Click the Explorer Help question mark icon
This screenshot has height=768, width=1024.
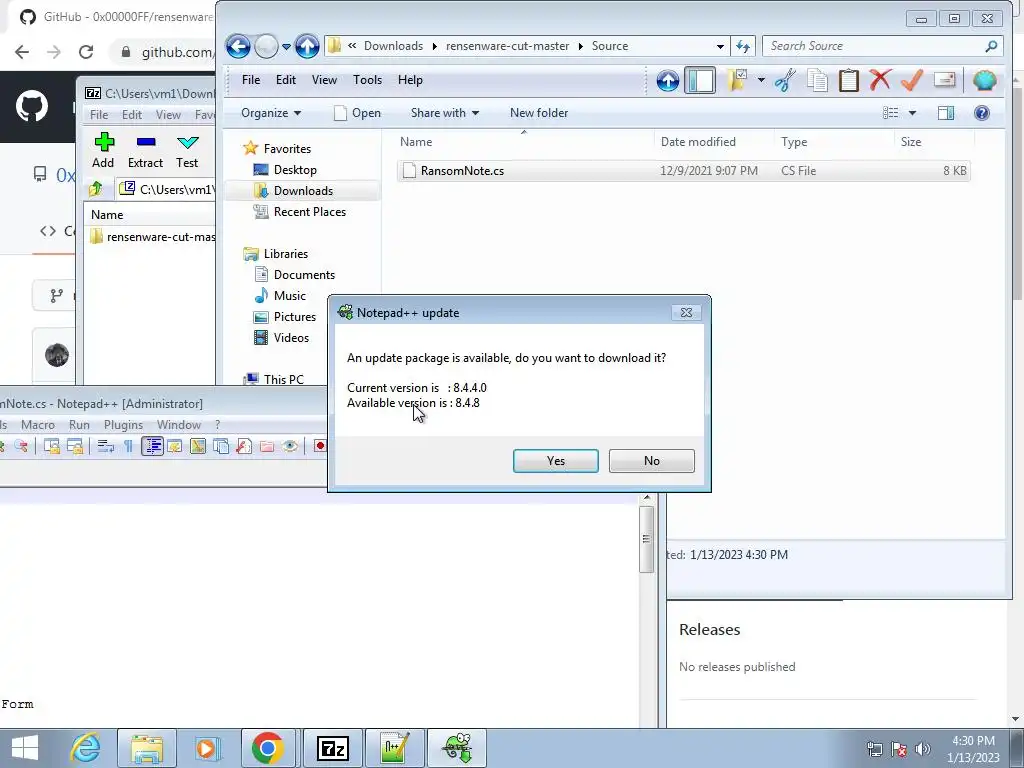pos(982,113)
